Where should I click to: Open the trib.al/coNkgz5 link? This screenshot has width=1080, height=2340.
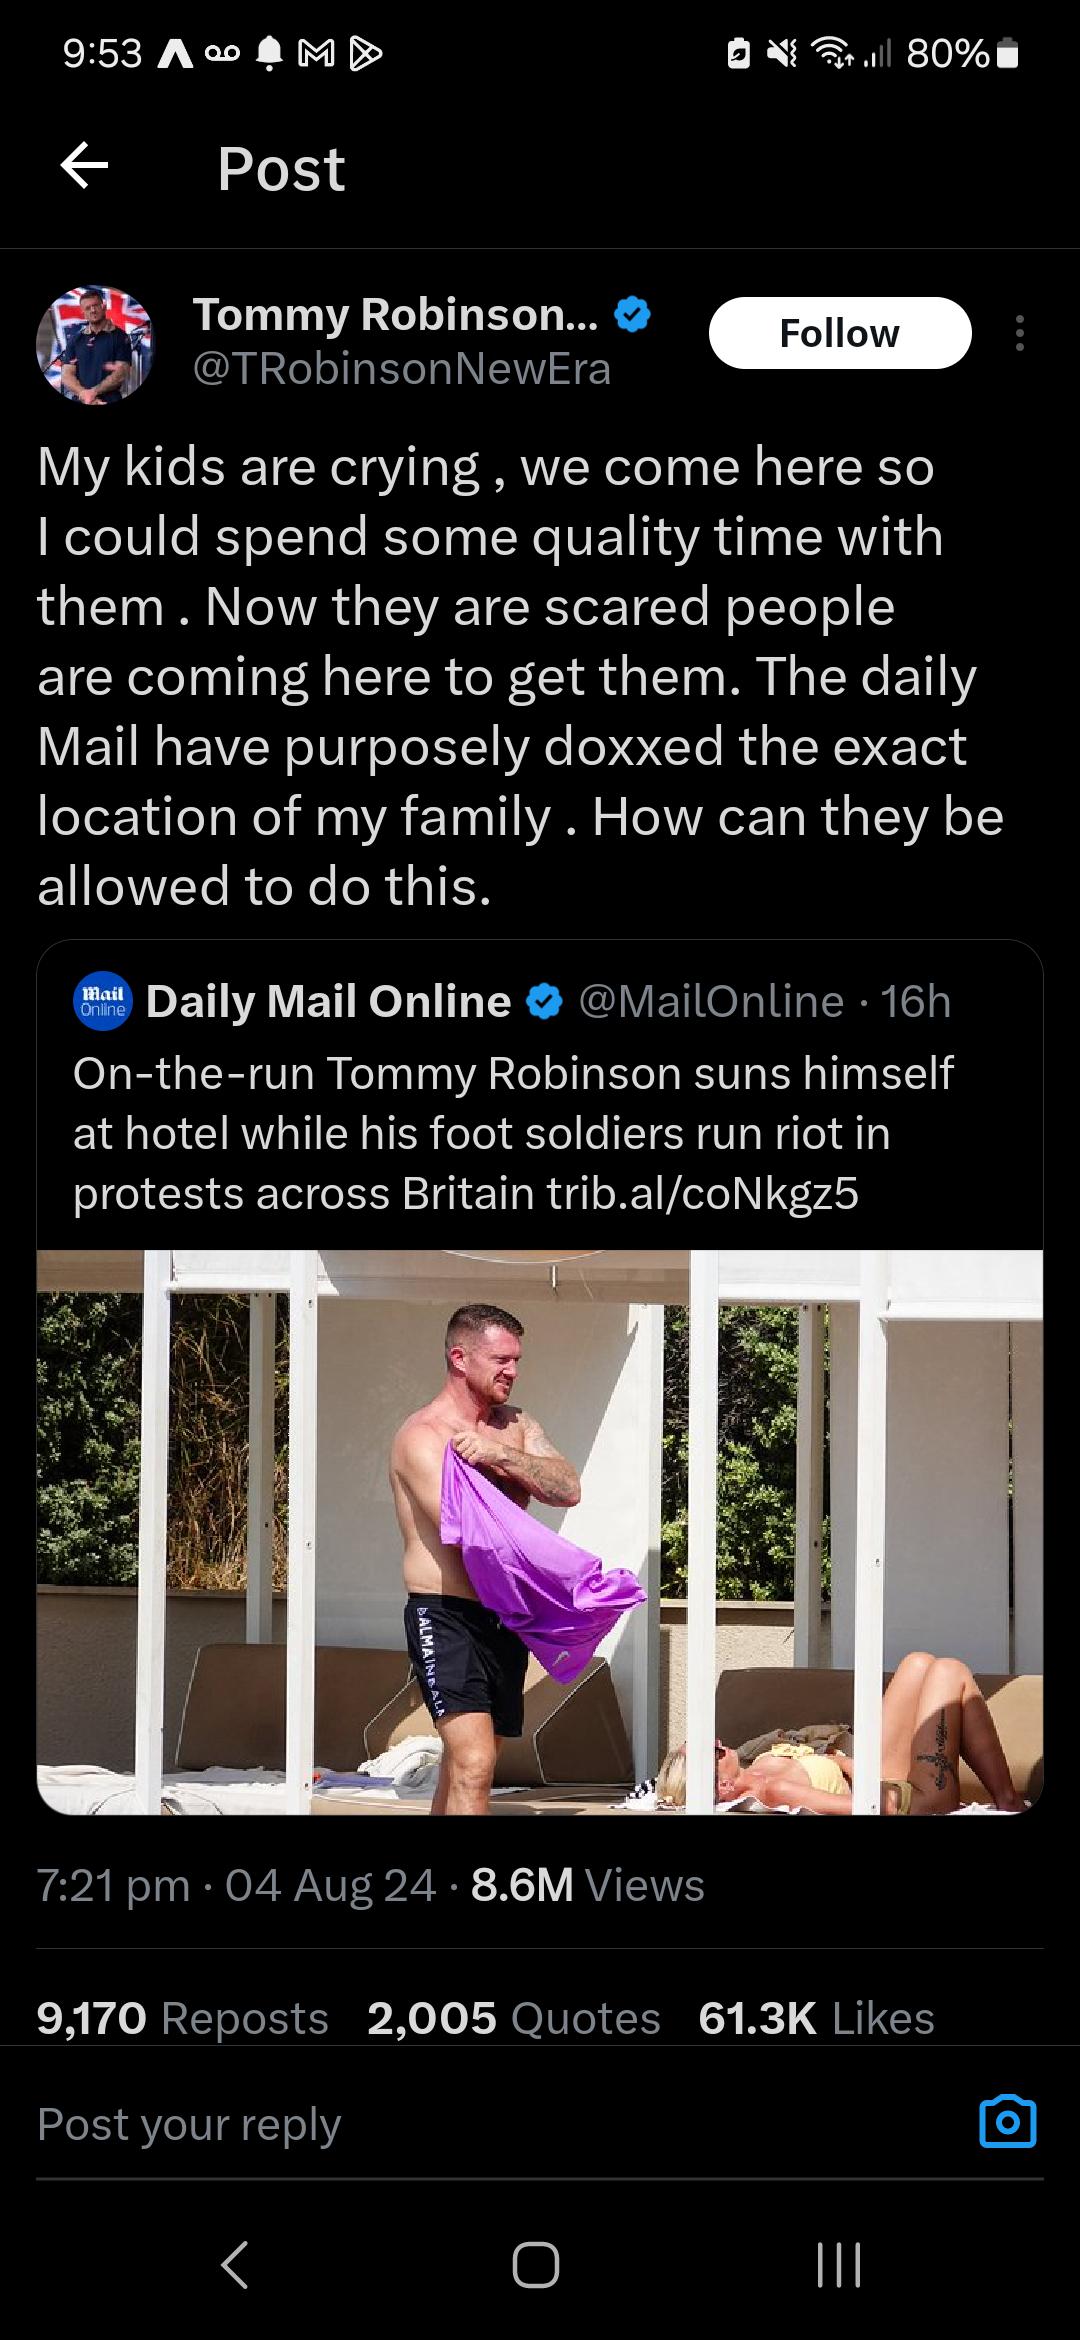703,1194
